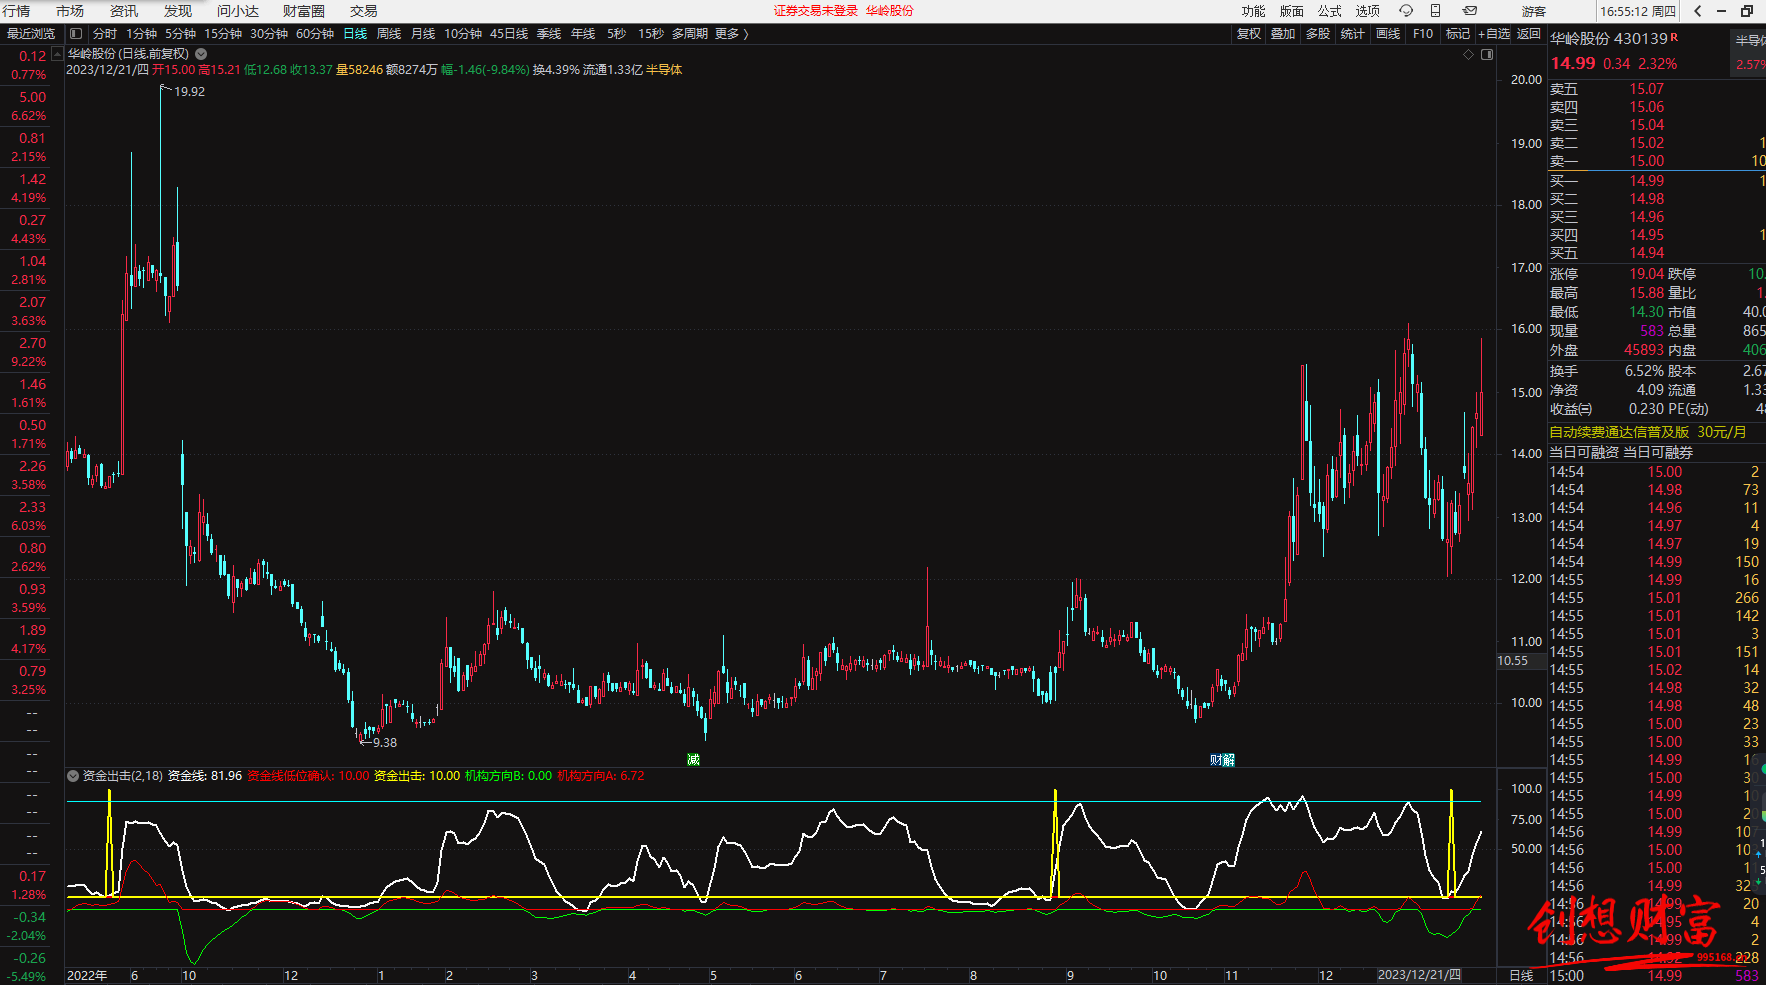Open the 发现 menu
The width and height of the screenshot is (1766, 985).
pos(178,11)
